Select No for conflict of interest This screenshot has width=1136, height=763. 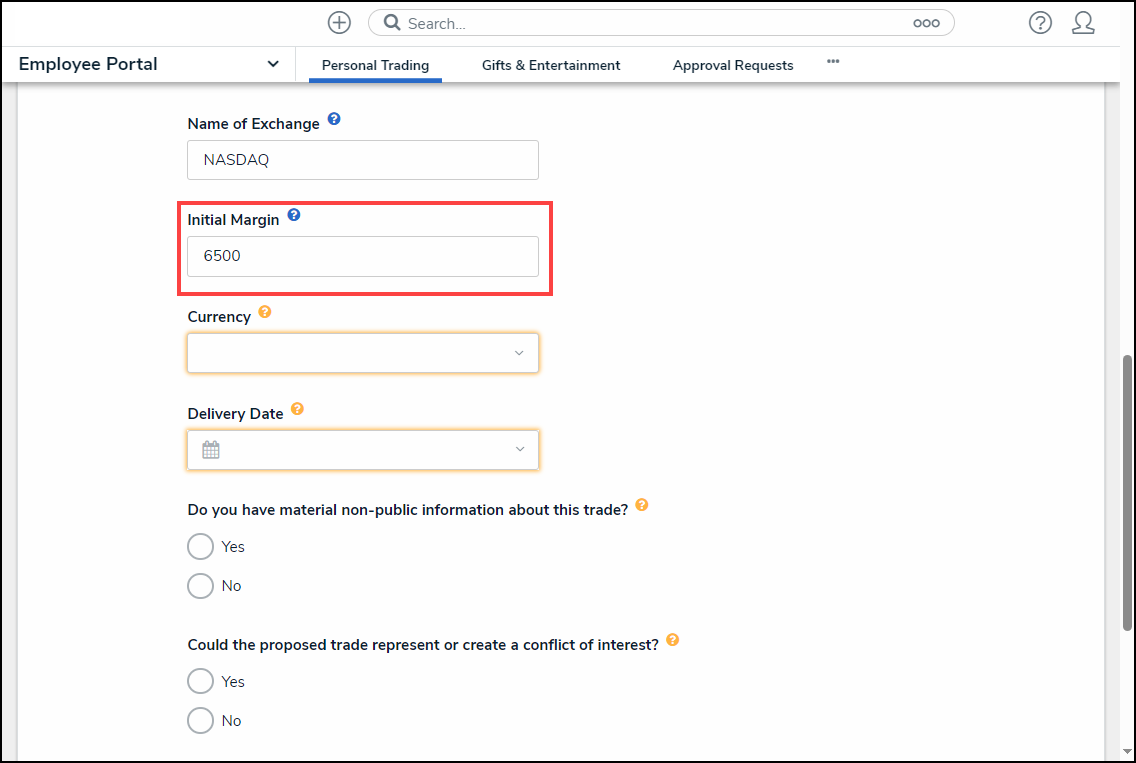click(201, 721)
